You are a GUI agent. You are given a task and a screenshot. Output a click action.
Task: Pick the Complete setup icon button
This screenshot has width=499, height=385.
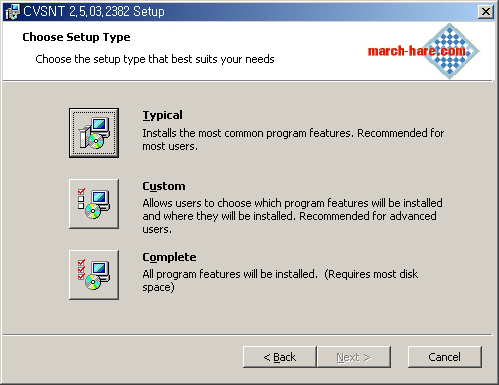[94, 275]
